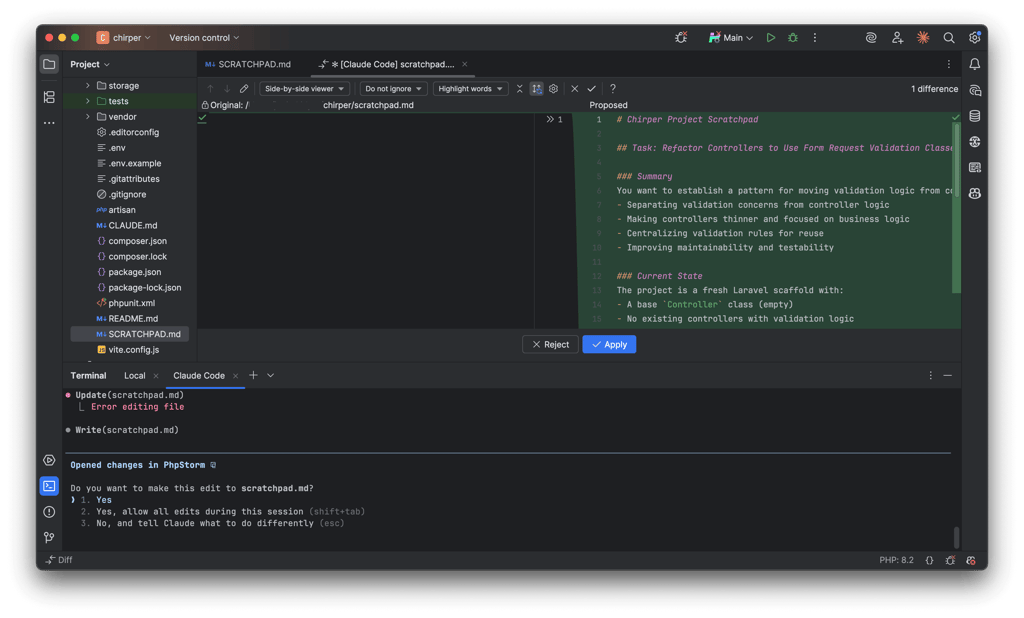
Task: Click the pencil edit icon in diff toolbar
Action: tap(244, 89)
